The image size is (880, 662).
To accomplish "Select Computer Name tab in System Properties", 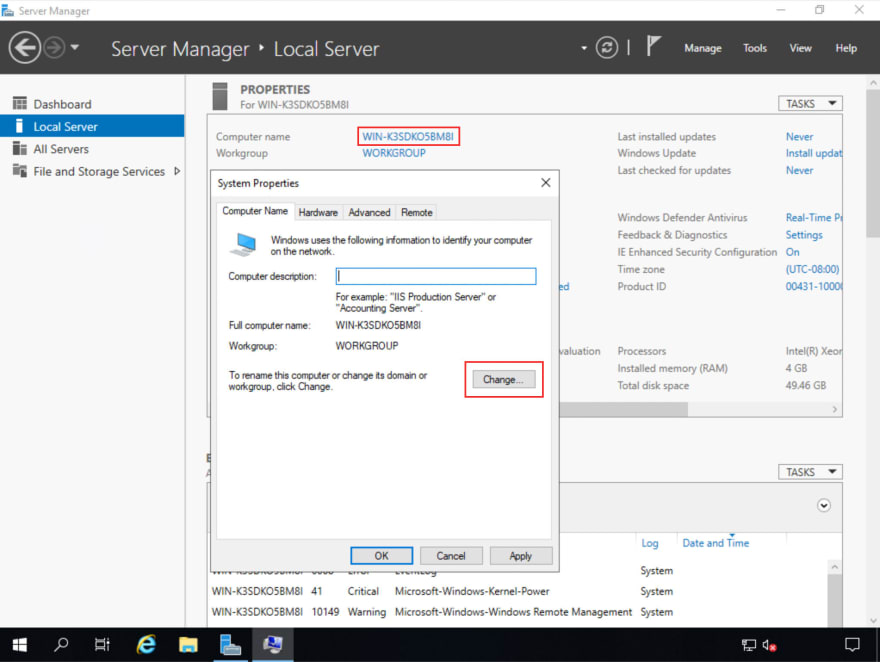I will point(255,211).
